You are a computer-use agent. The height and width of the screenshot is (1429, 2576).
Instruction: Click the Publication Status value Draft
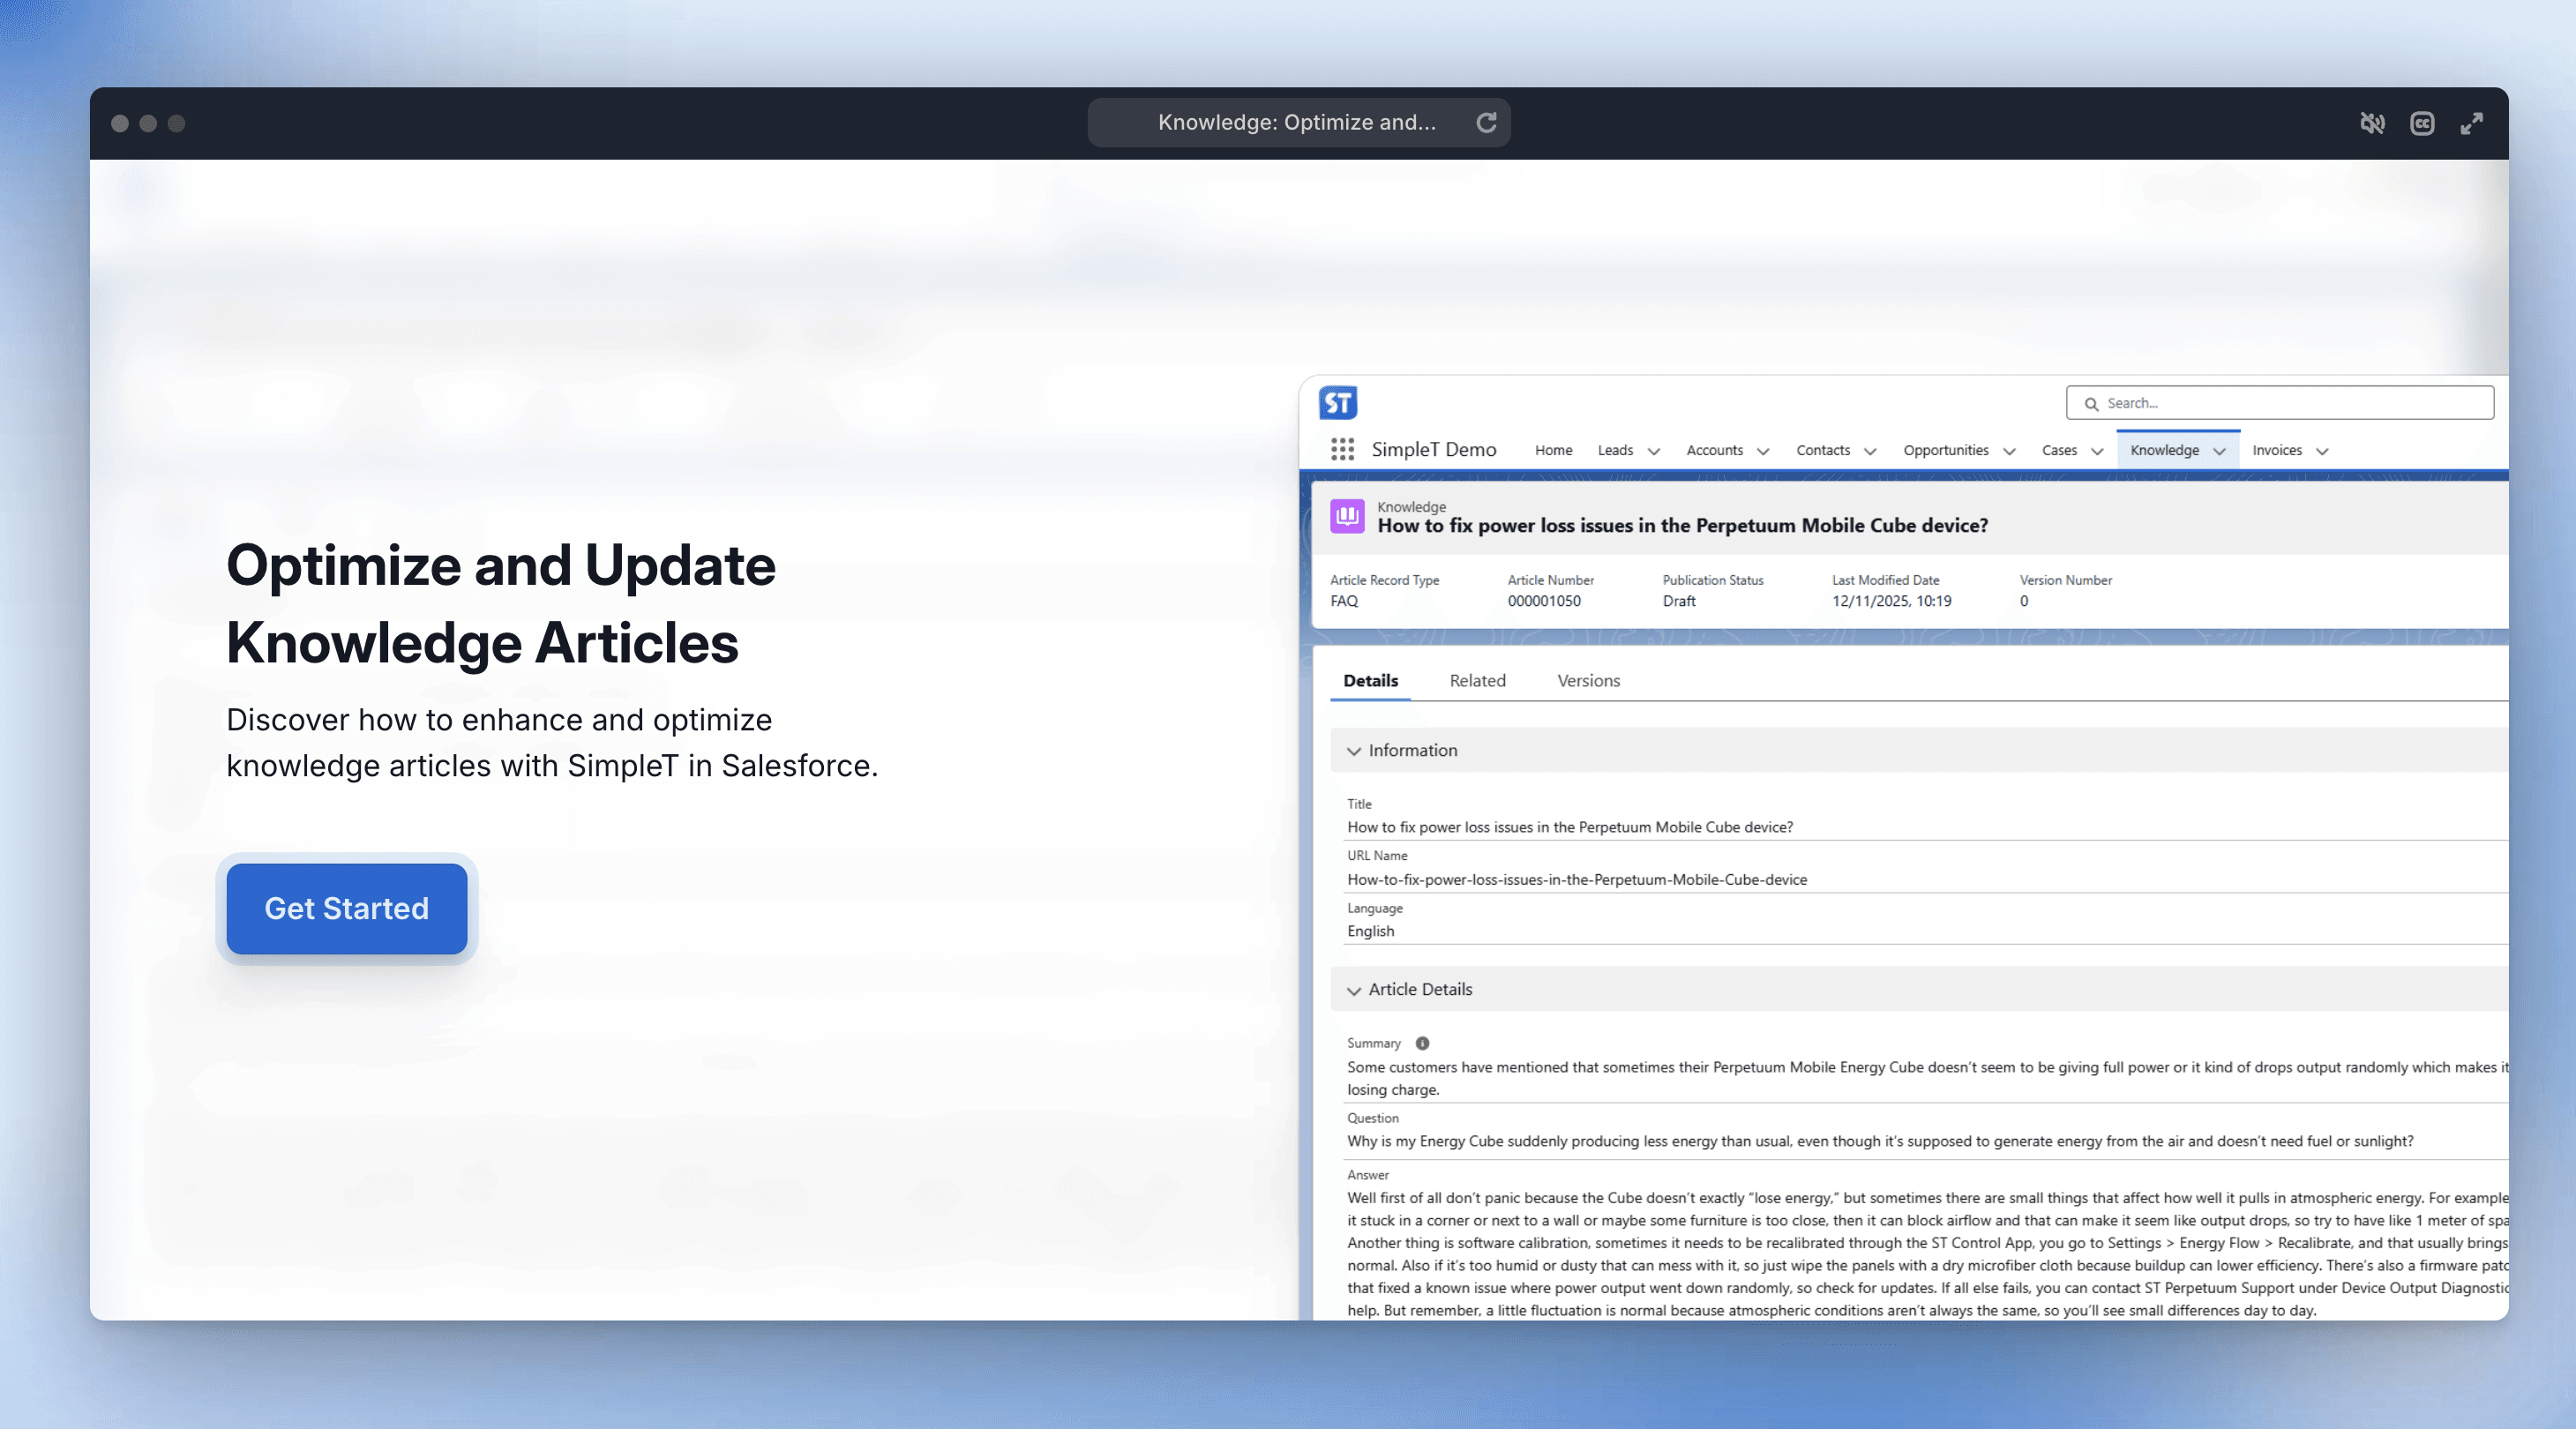(1679, 601)
